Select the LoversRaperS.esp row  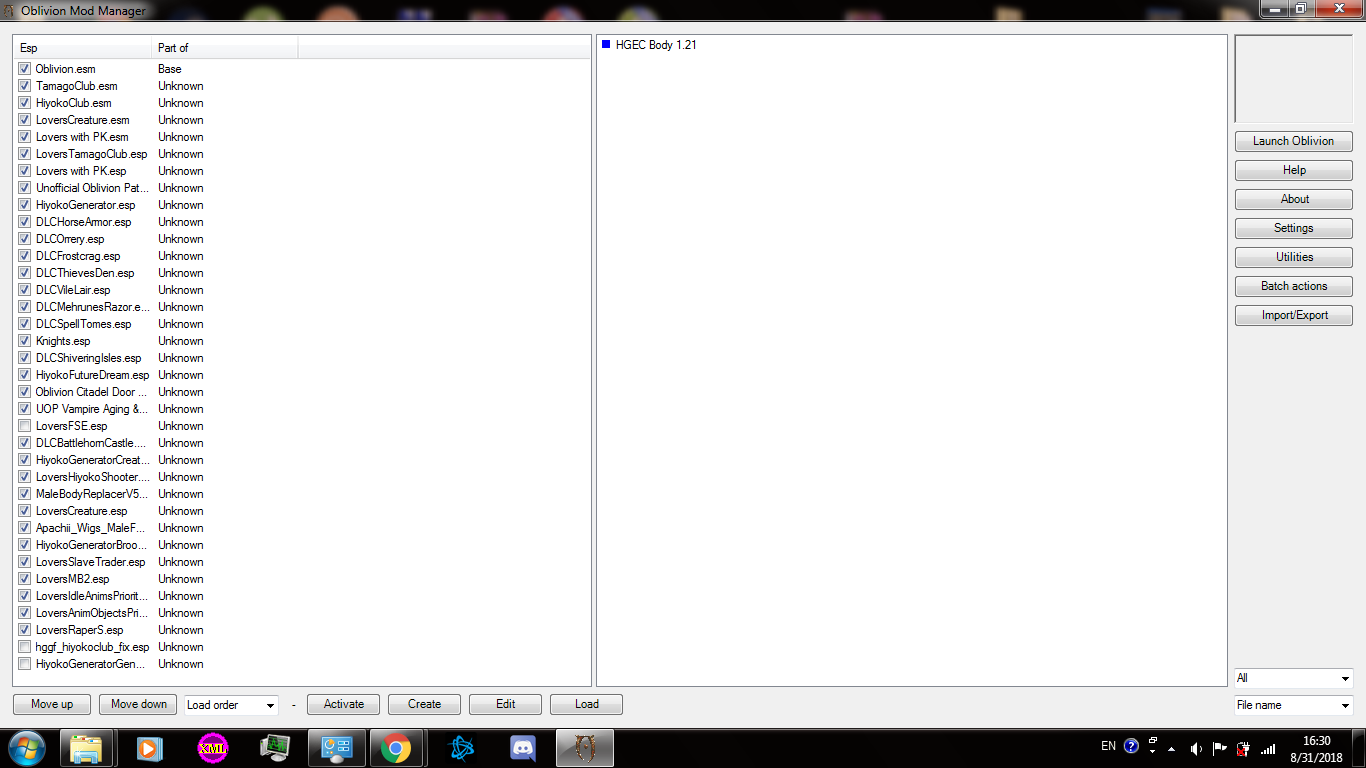click(x=79, y=630)
